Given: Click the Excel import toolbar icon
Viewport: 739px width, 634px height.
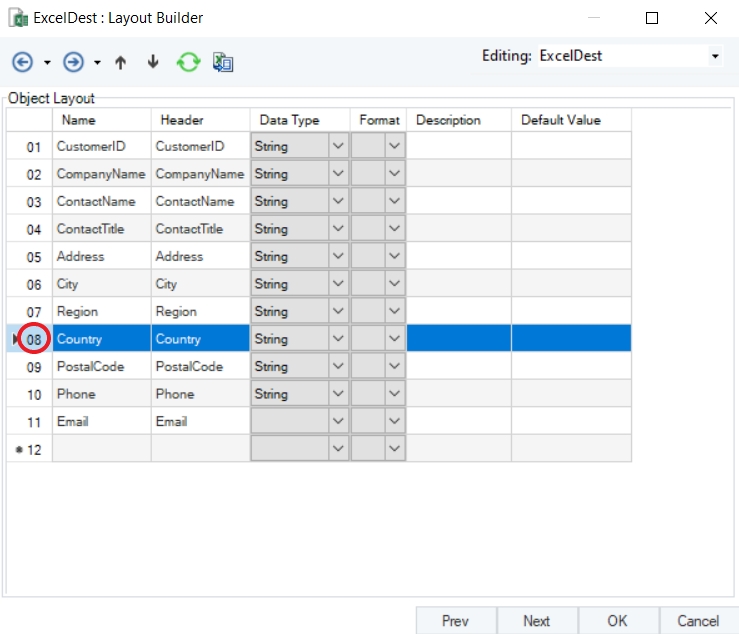Looking at the screenshot, I should tap(223, 62).
